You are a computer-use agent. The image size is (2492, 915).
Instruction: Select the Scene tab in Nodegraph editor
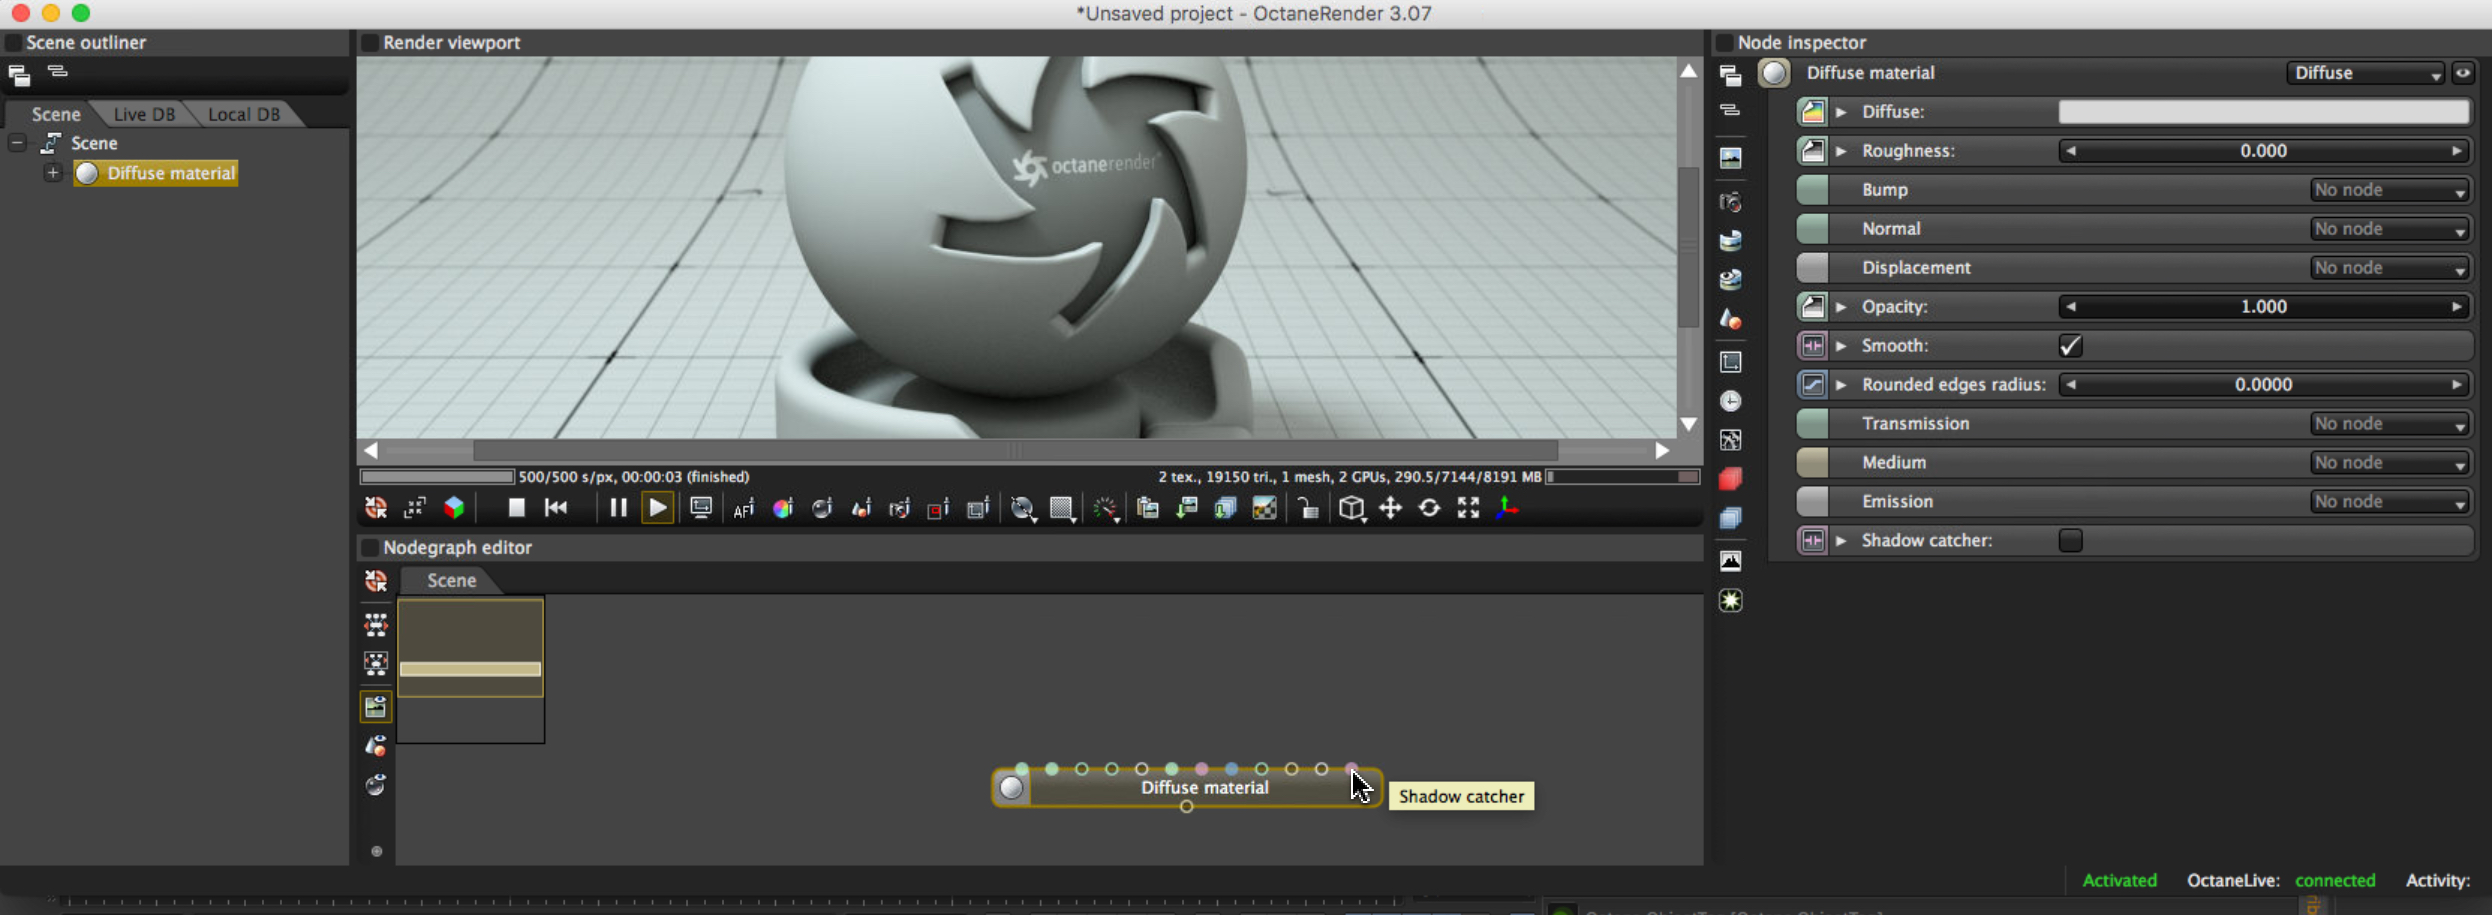tap(451, 580)
